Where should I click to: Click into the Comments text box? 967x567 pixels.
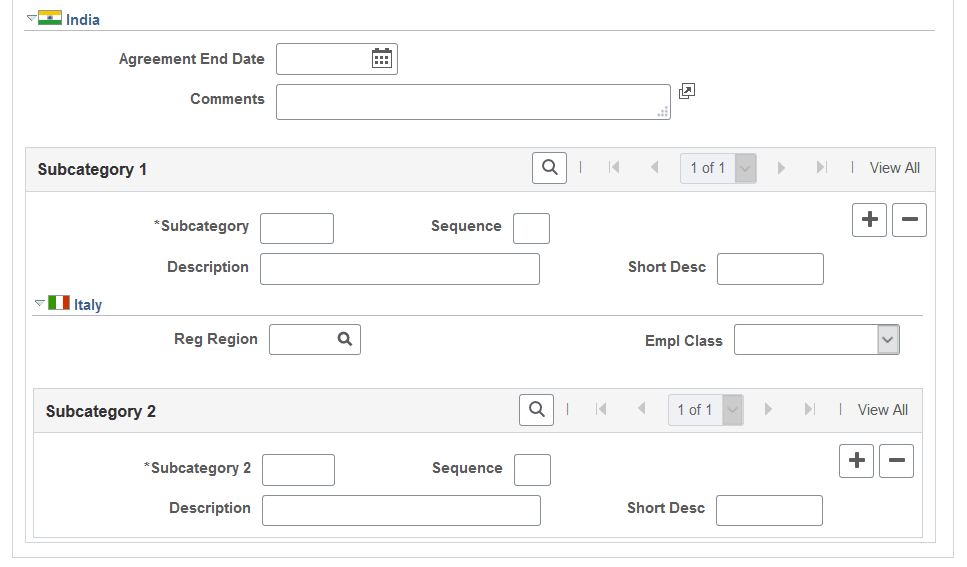coord(472,102)
